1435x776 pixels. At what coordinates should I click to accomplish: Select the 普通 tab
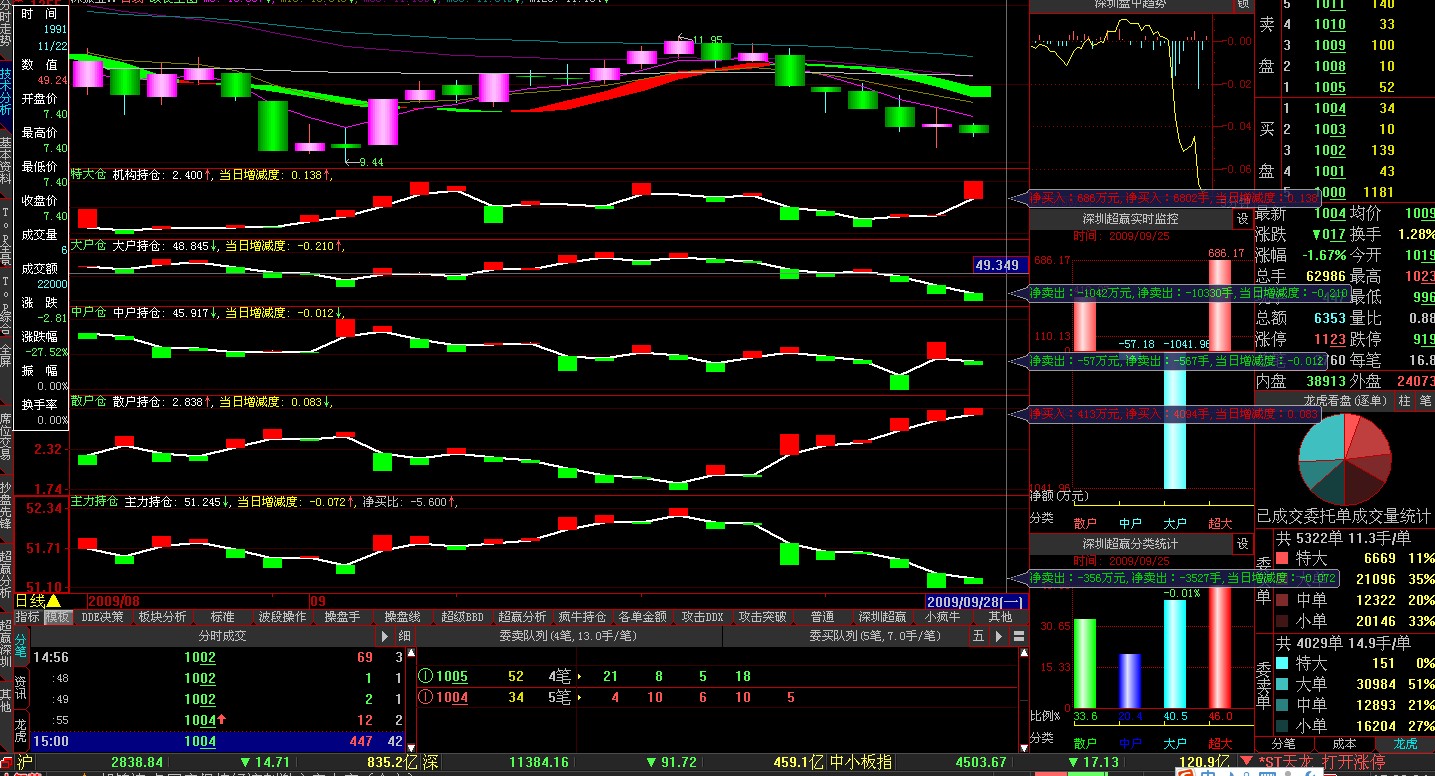coord(822,617)
